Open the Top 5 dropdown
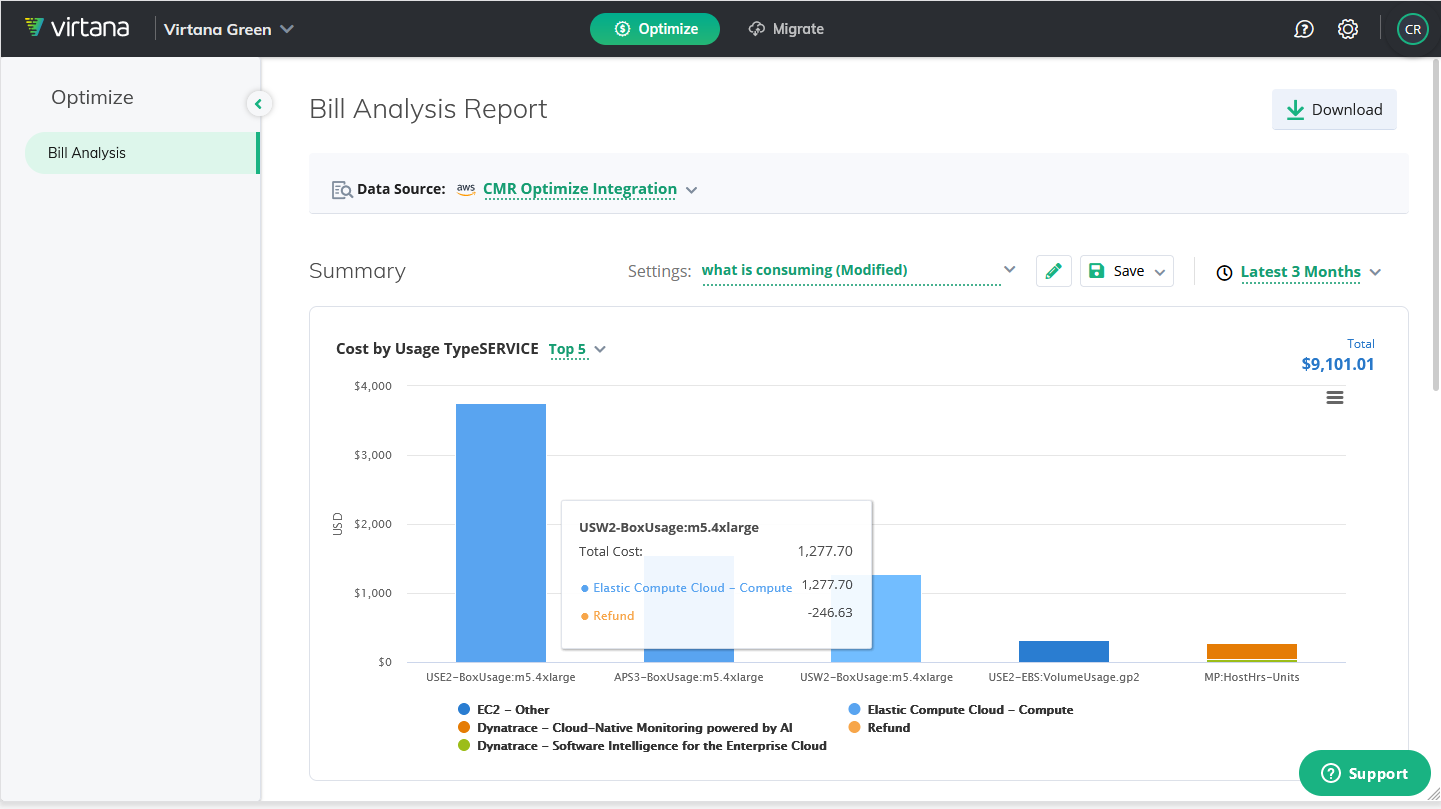Screen dimensions: 1441x809 577,349
